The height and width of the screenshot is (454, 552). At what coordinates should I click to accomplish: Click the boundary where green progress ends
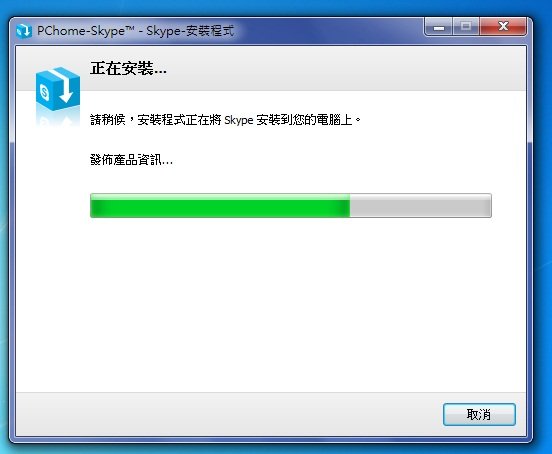(x=350, y=206)
